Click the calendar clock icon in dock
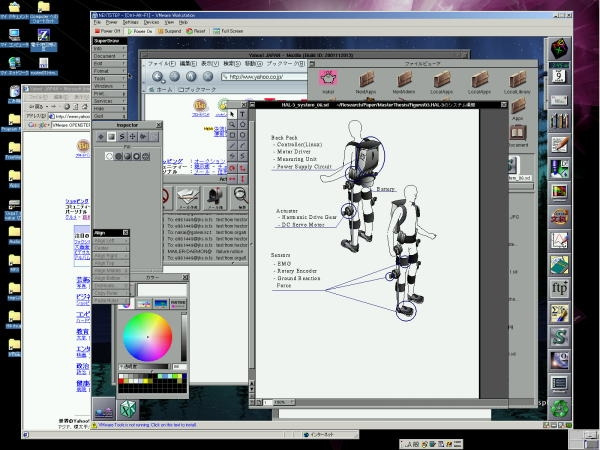The width and height of the screenshot is (600, 450). click(x=559, y=73)
